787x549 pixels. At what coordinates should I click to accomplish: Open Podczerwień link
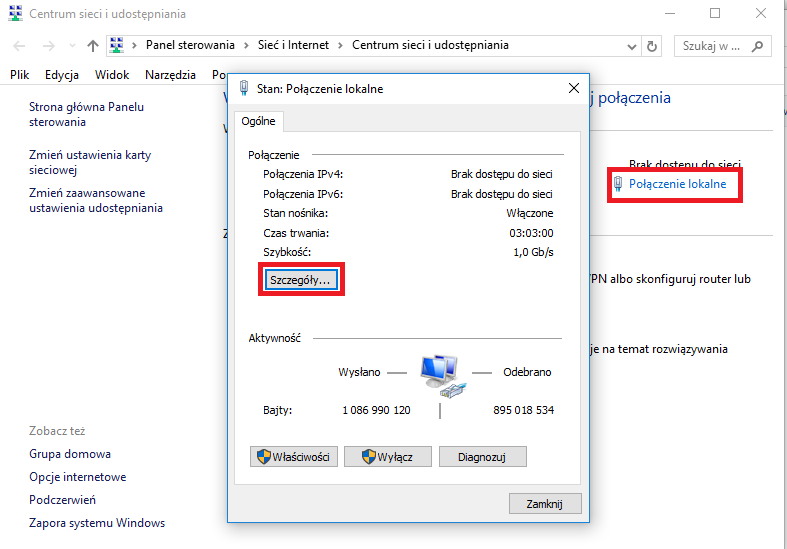pyautogui.click(x=62, y=500)
